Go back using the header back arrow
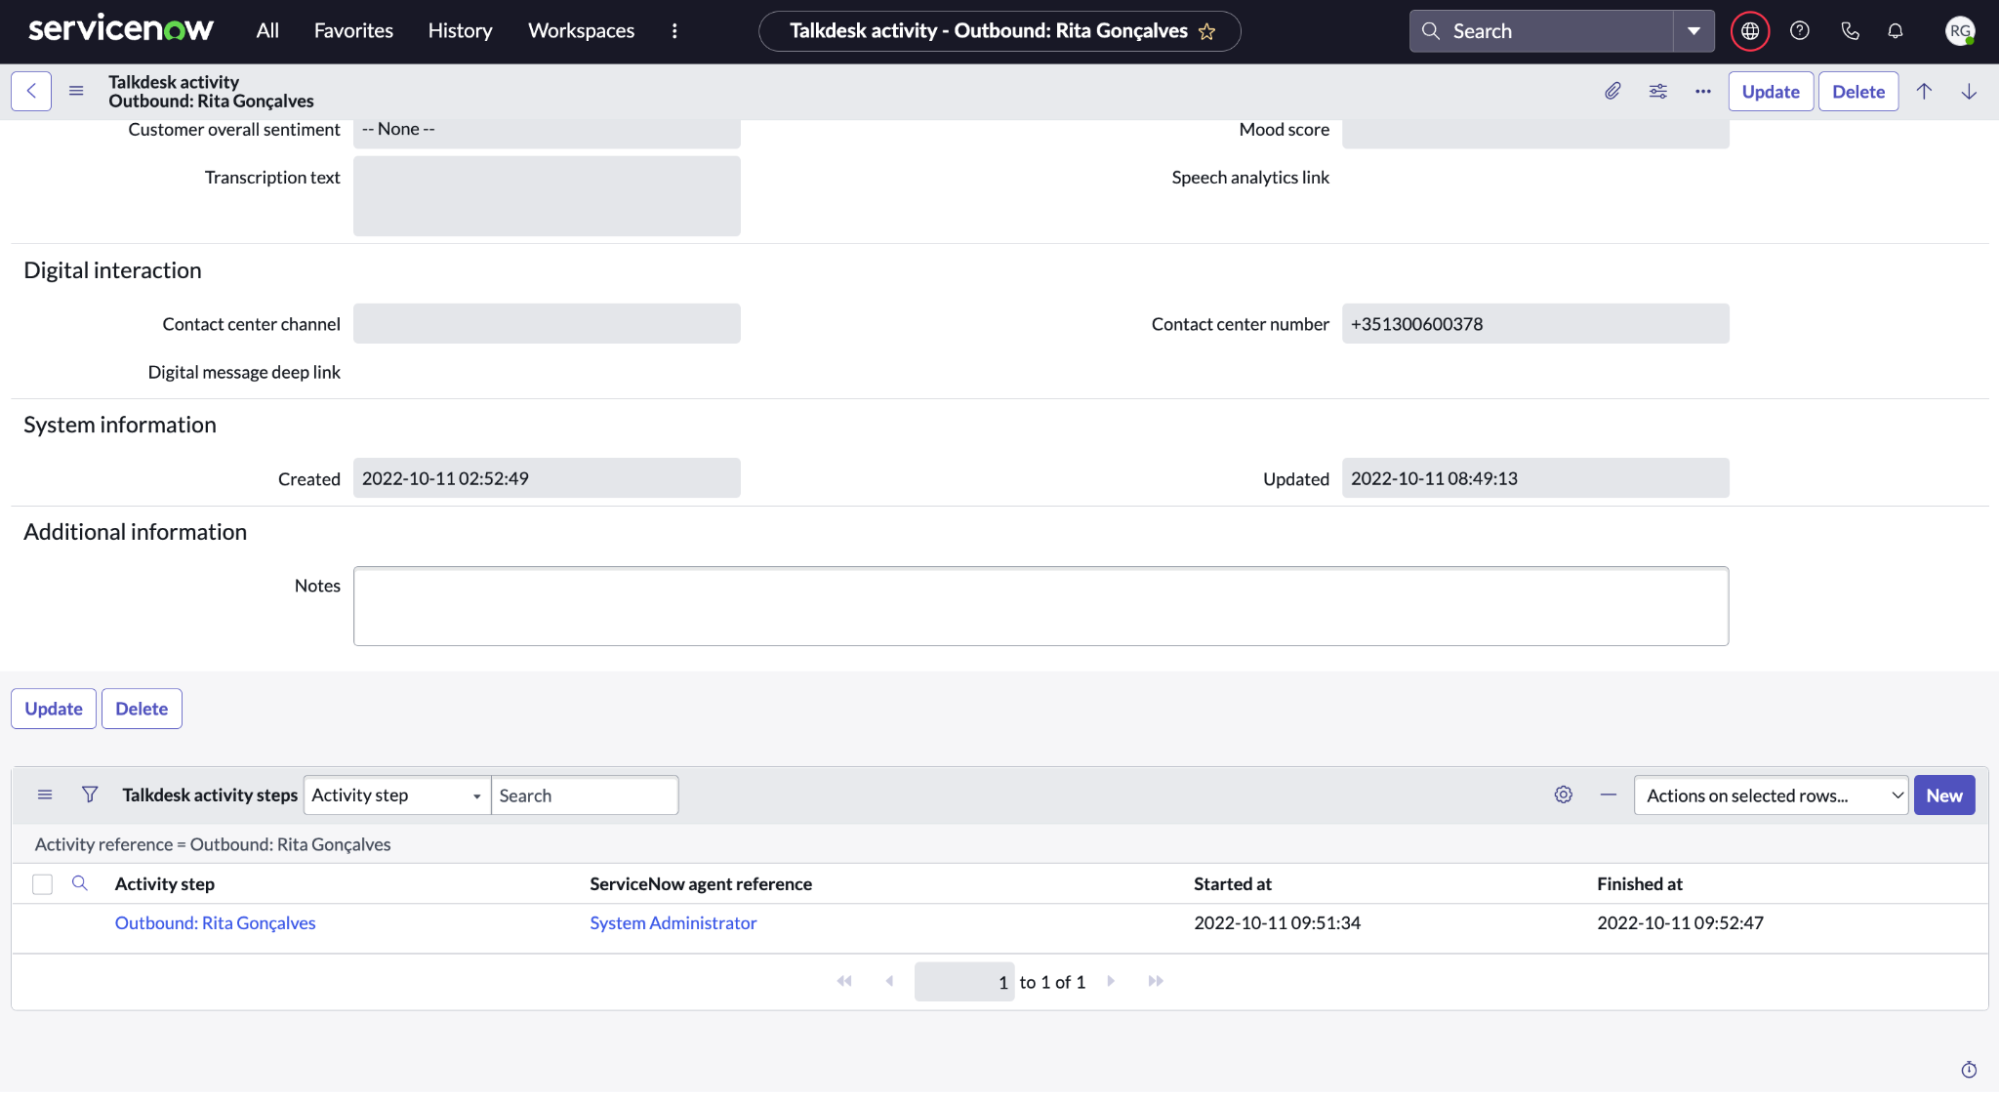Image resolution: width=1999 pixels, height=1093 pixels. coord(31,91)
